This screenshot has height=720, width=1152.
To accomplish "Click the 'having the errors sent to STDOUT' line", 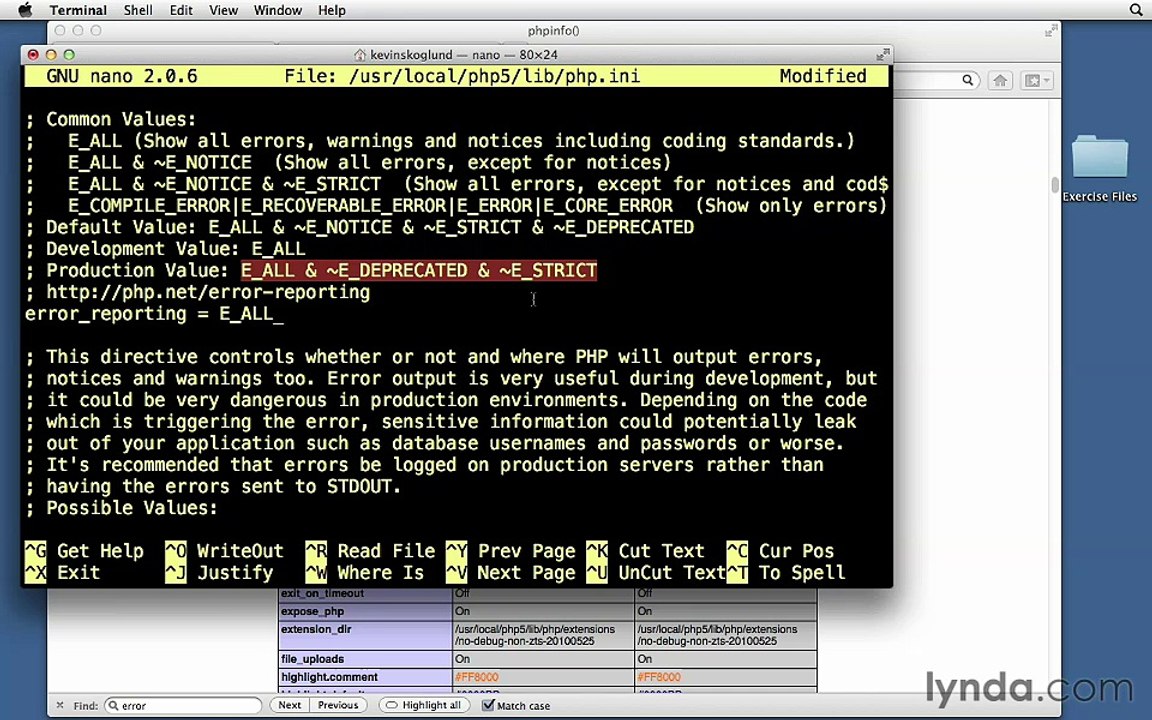I will point(213,486).
